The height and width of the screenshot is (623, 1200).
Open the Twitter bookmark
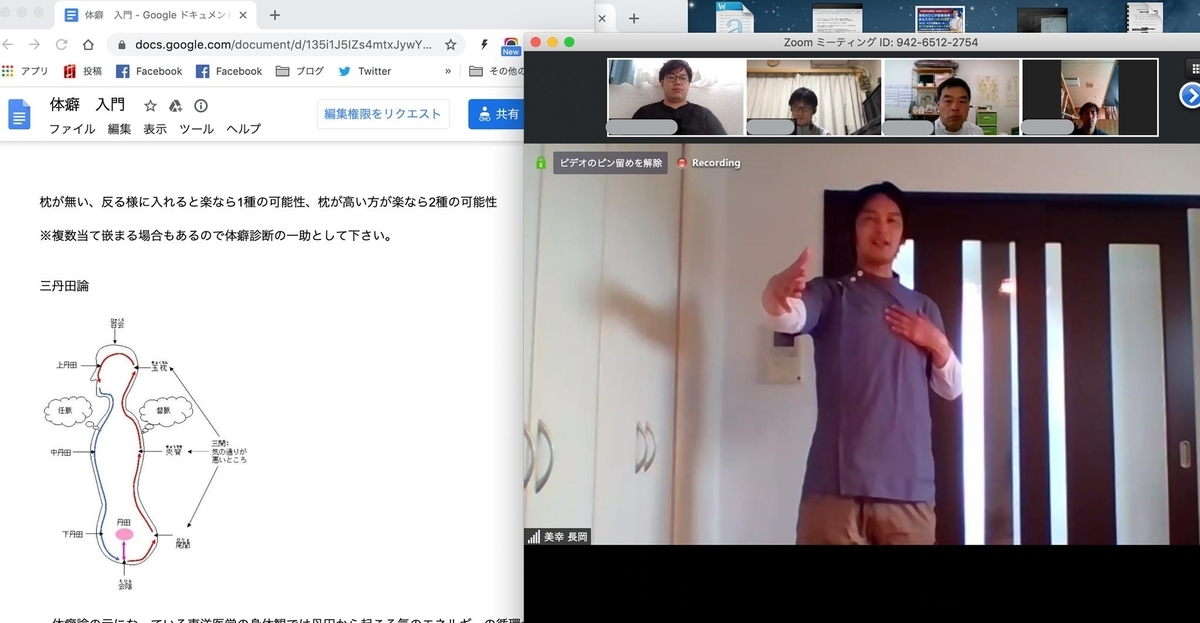365,71
